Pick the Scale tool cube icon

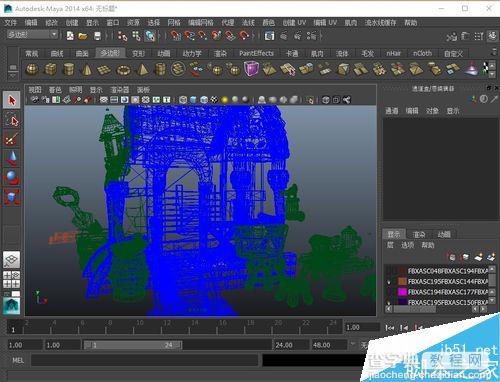tap(12, 197)
